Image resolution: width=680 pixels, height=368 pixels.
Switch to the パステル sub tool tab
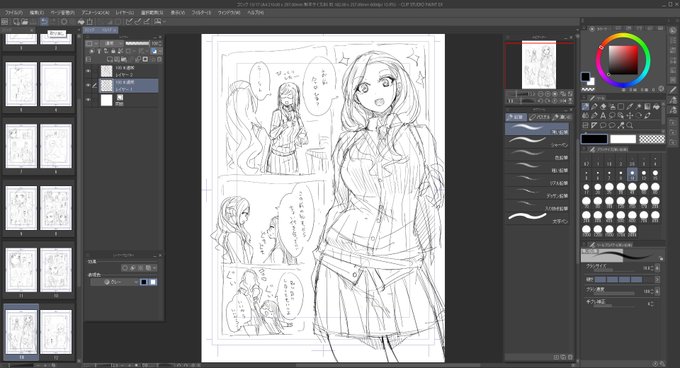539,117
